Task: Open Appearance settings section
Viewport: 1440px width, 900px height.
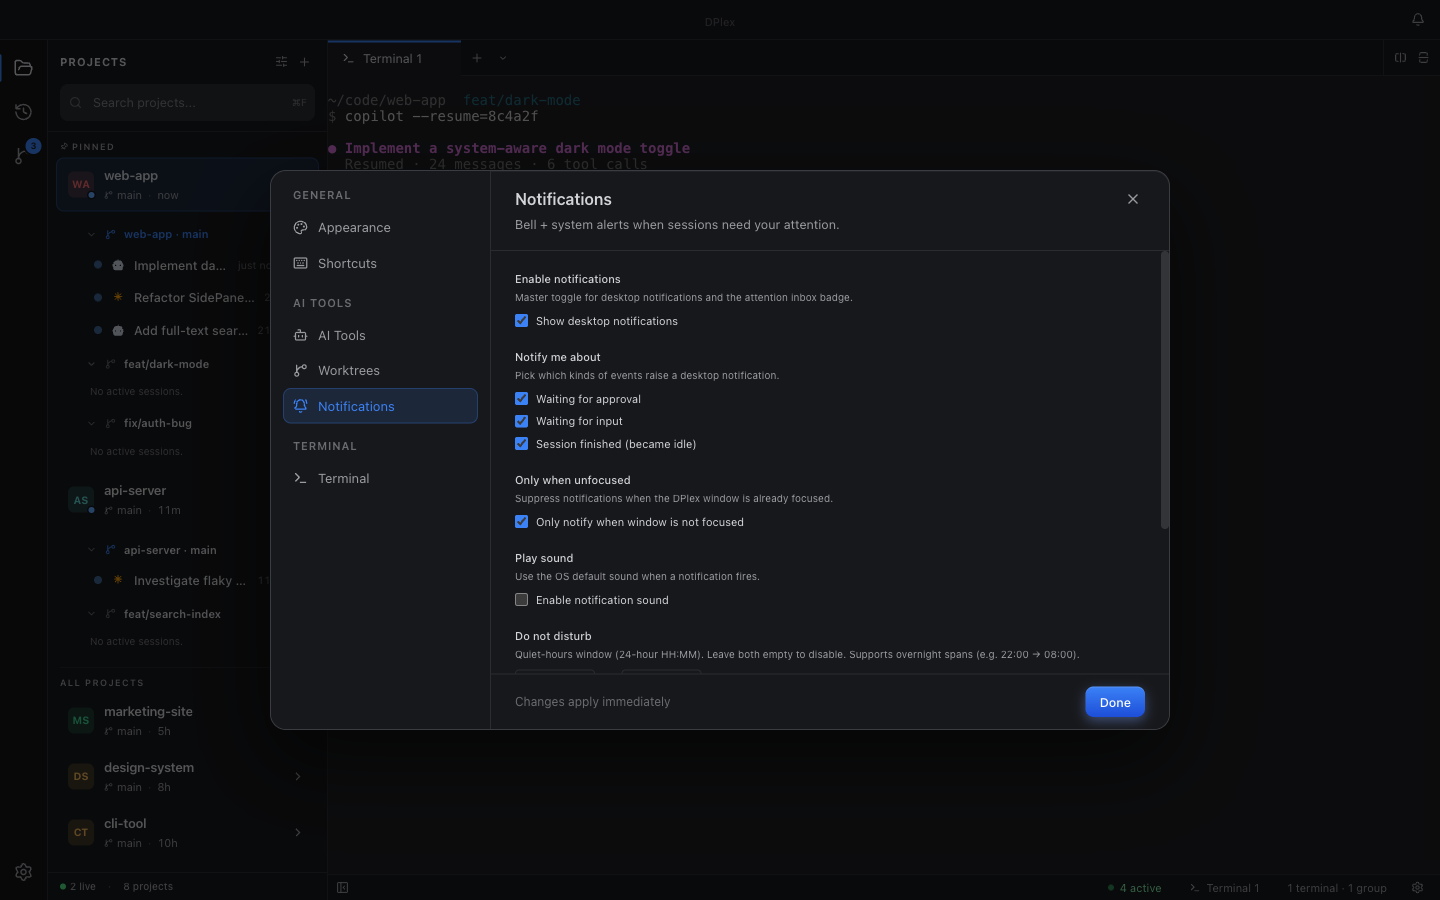Action: 380,228
